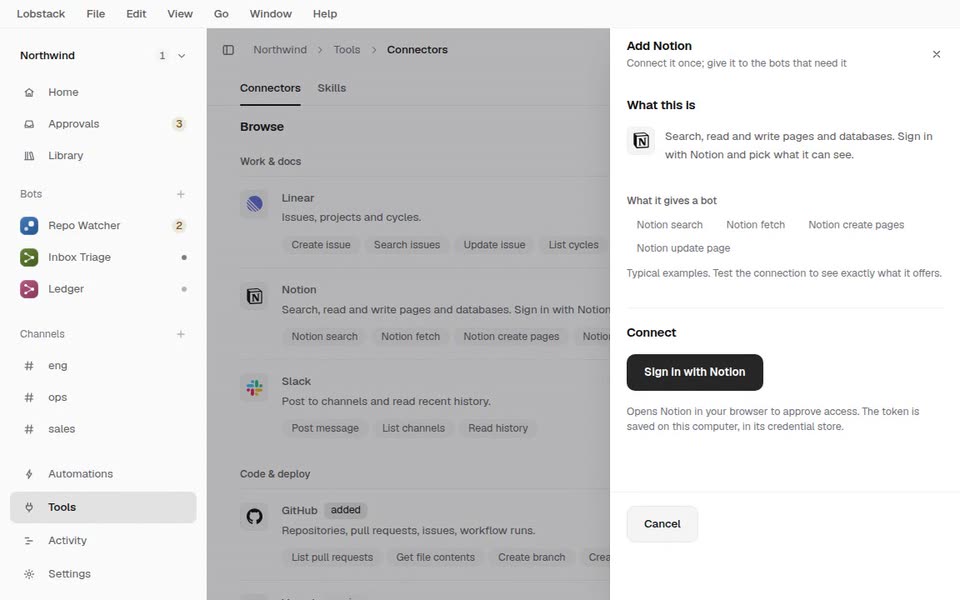The width and height of the screenshot is (960, 600).
Task: Open the Home sidebar item
Action: [x=103, y=92]
